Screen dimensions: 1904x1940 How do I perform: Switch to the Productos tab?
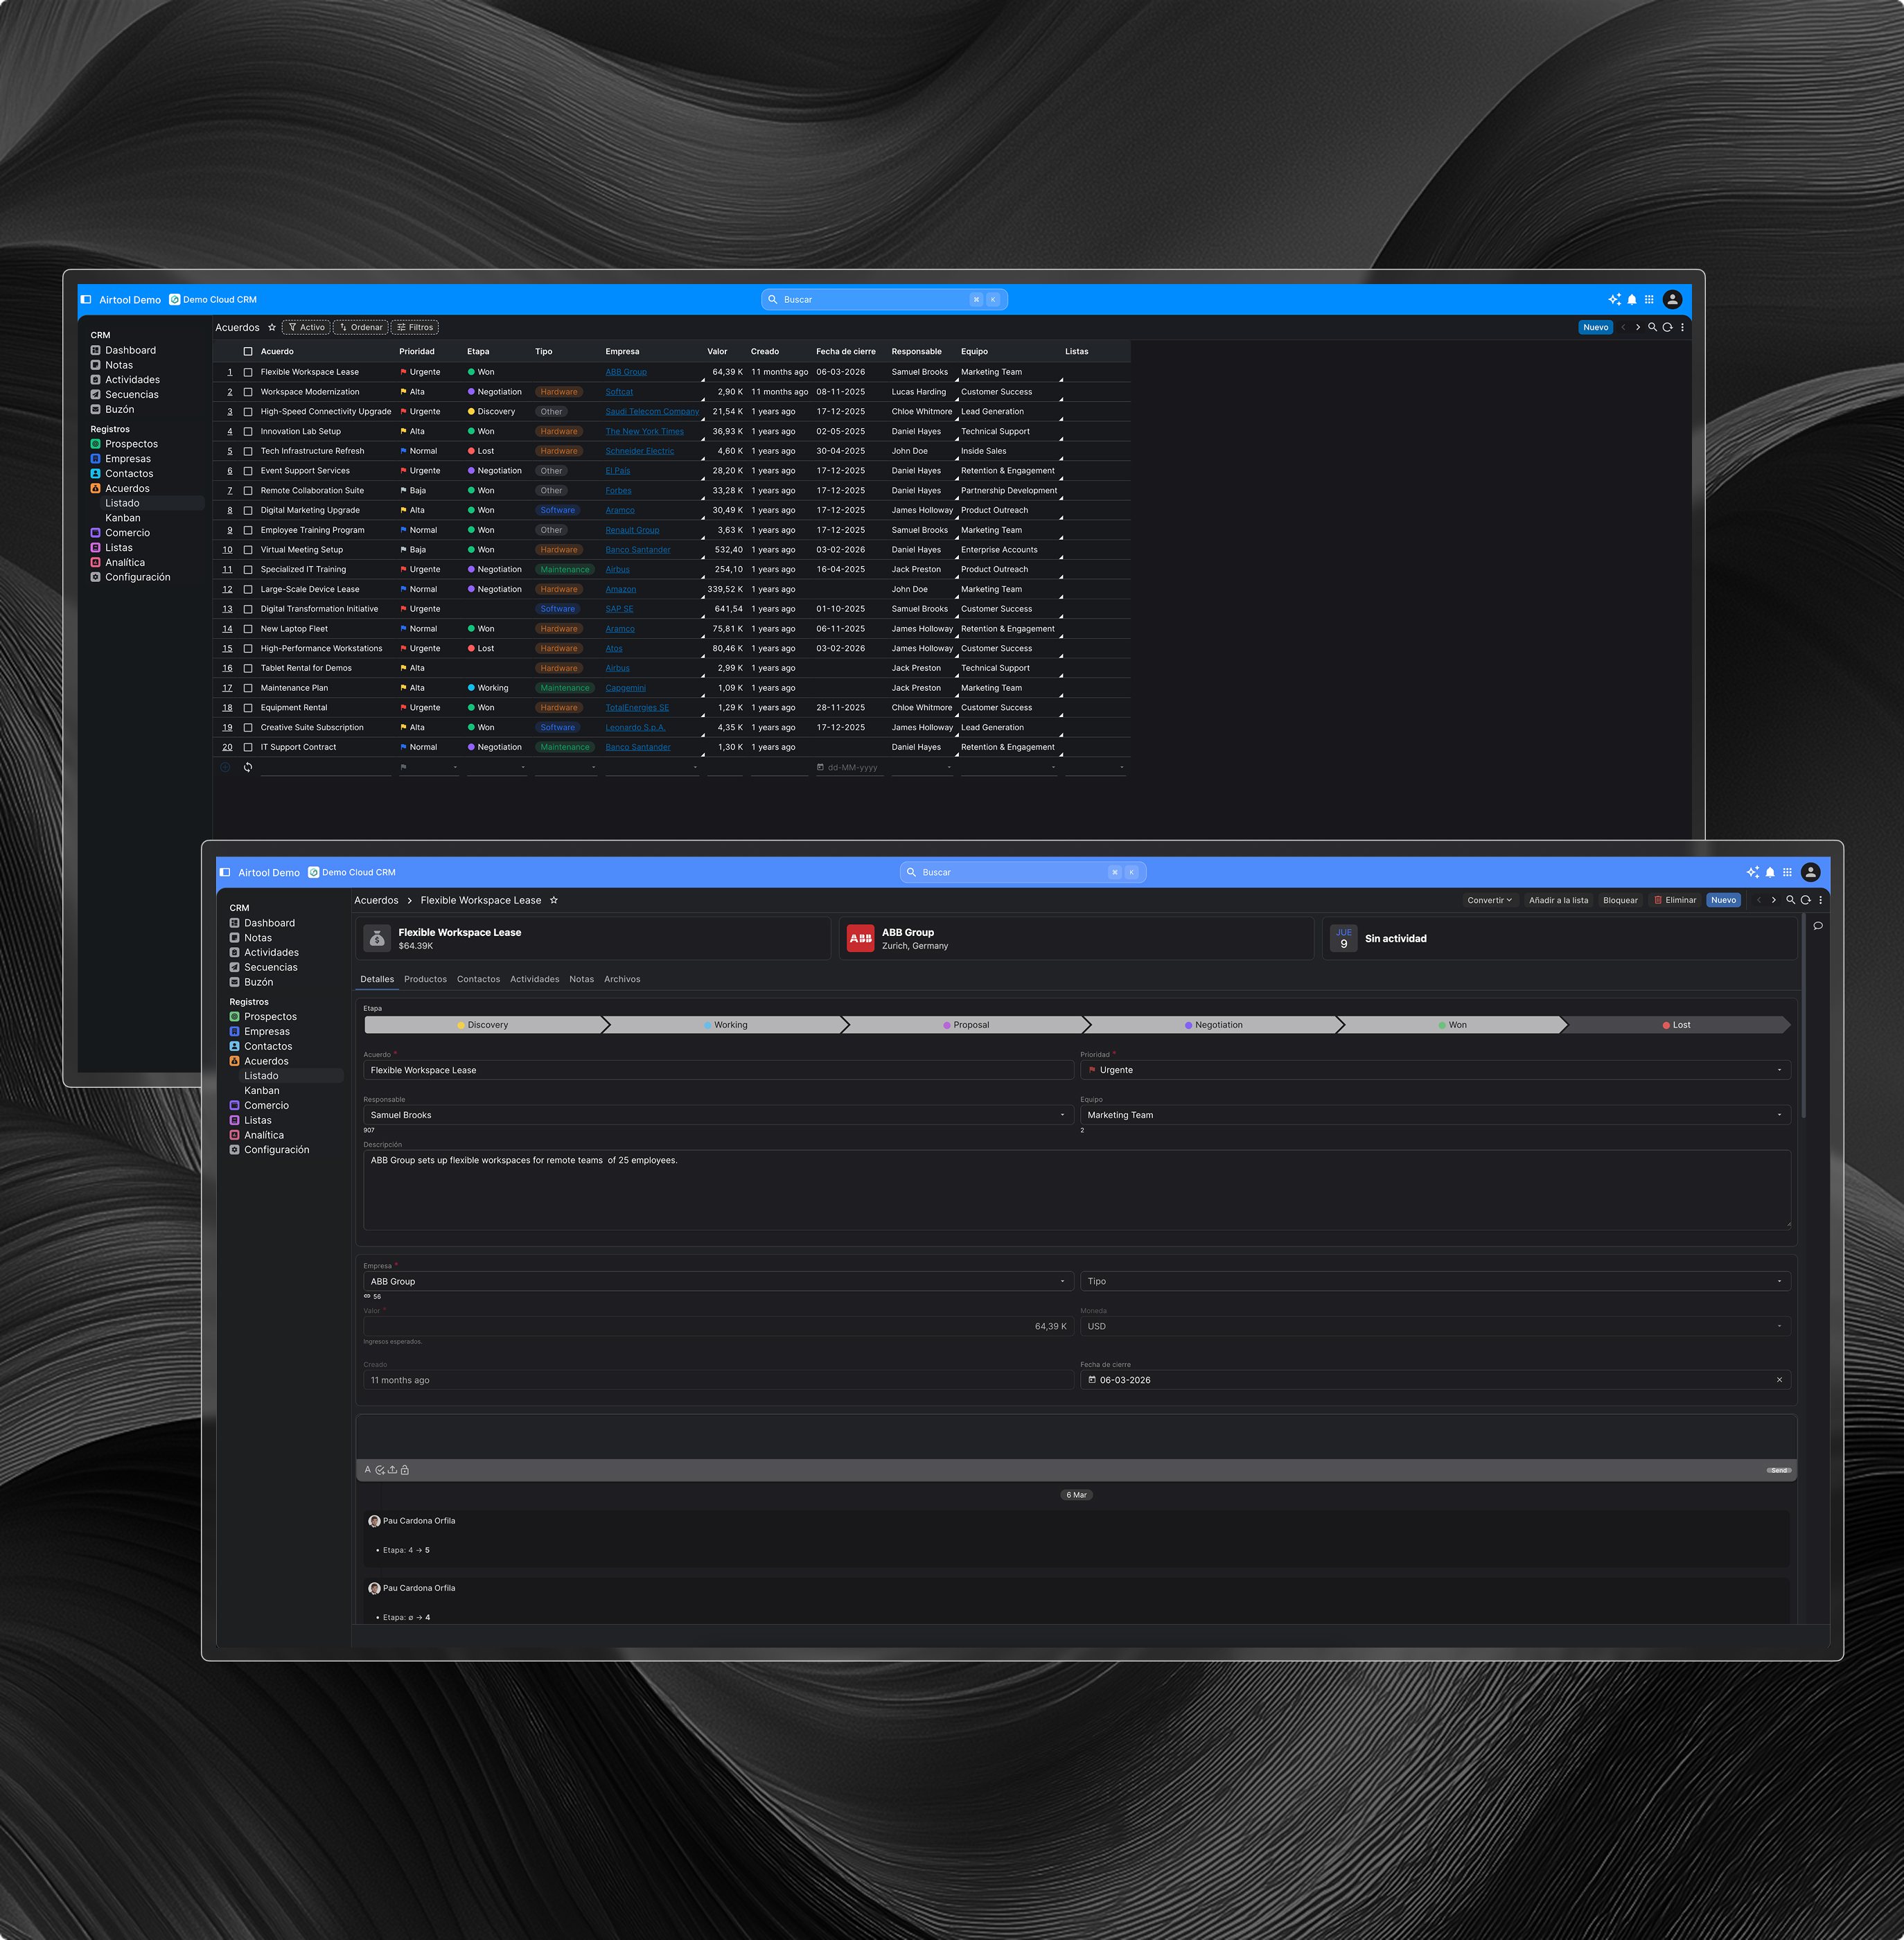click(425, 979)
